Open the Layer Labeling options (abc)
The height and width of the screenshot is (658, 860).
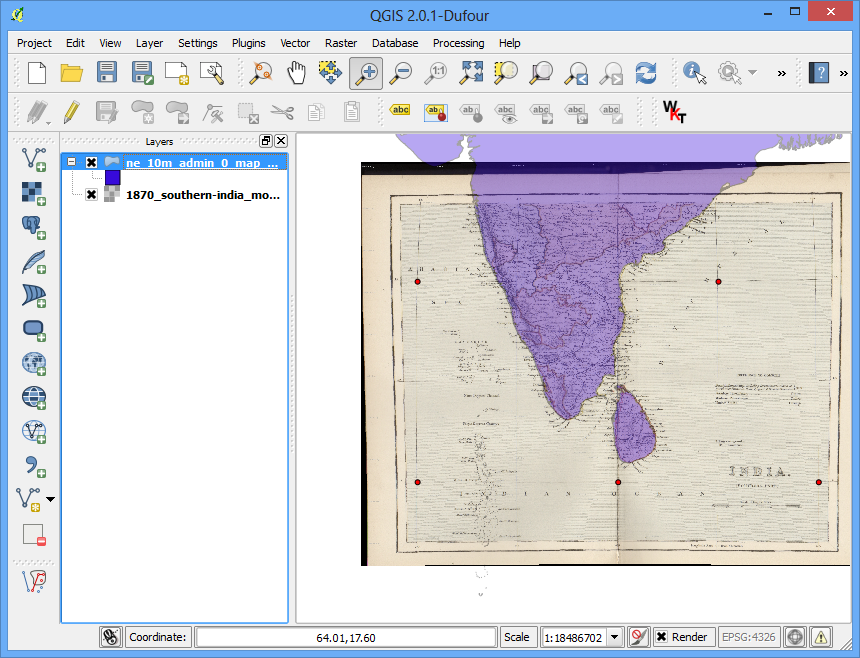400,110
